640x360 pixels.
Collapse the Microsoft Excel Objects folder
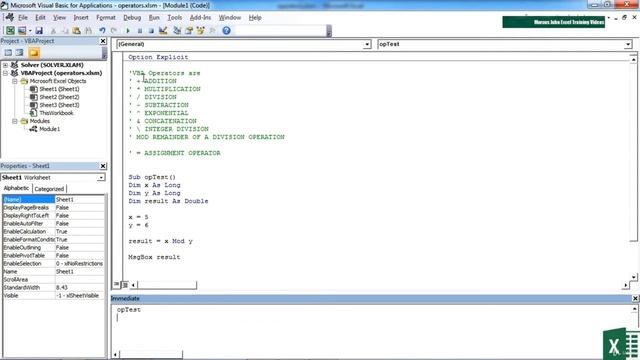15,81
